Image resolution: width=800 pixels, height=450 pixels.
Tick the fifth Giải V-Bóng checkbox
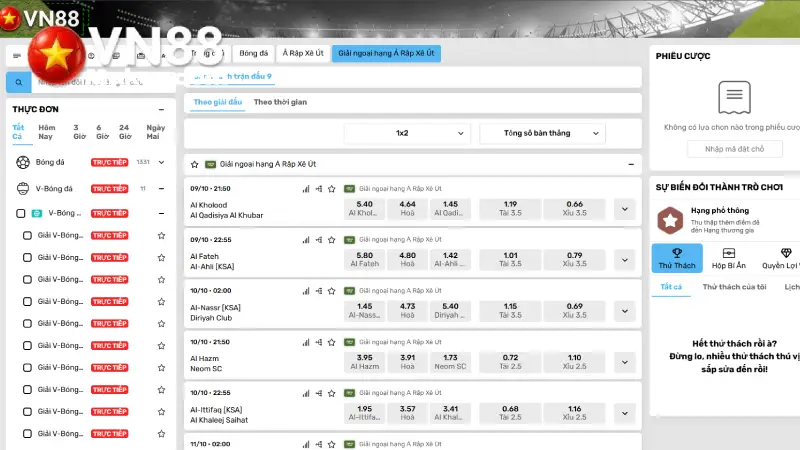pyautogui.click(x=28, y=323)
